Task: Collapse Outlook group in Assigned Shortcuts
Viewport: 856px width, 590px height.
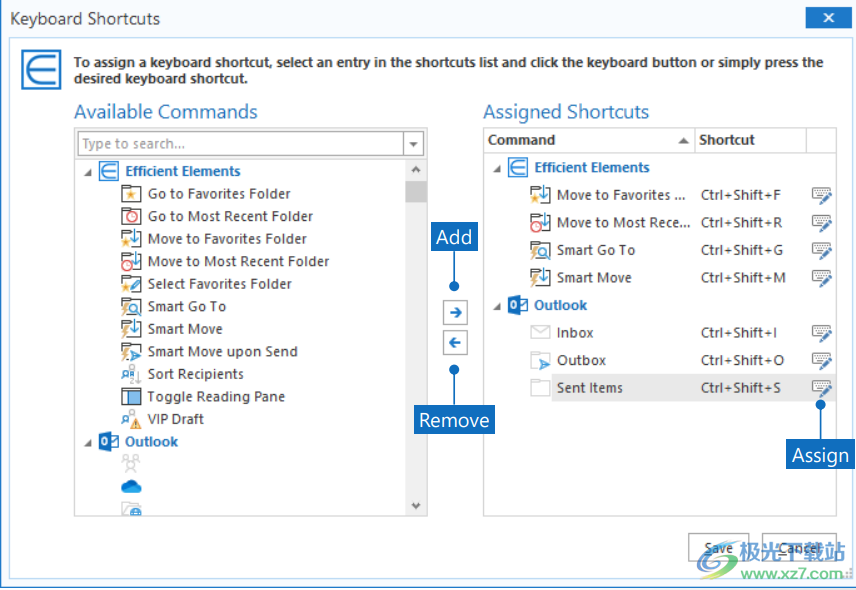Action: 497,306
